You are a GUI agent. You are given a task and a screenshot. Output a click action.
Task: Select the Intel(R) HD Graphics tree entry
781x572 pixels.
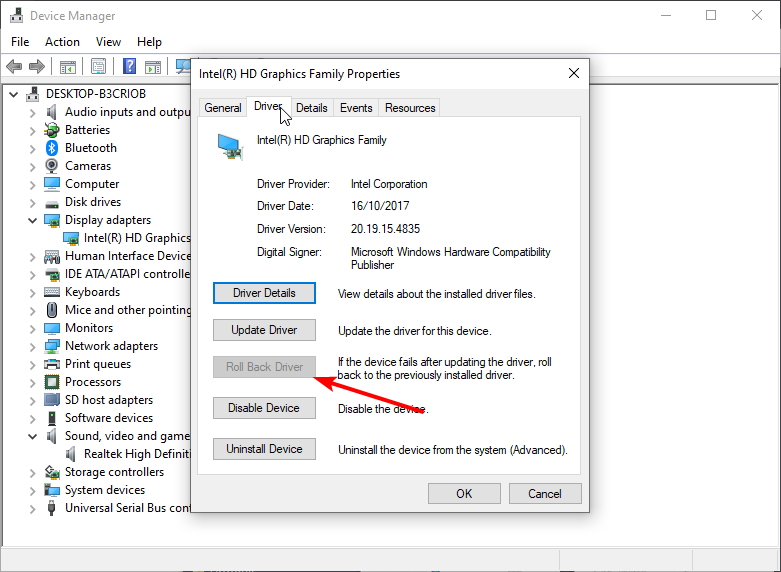(x=137, y=238)
